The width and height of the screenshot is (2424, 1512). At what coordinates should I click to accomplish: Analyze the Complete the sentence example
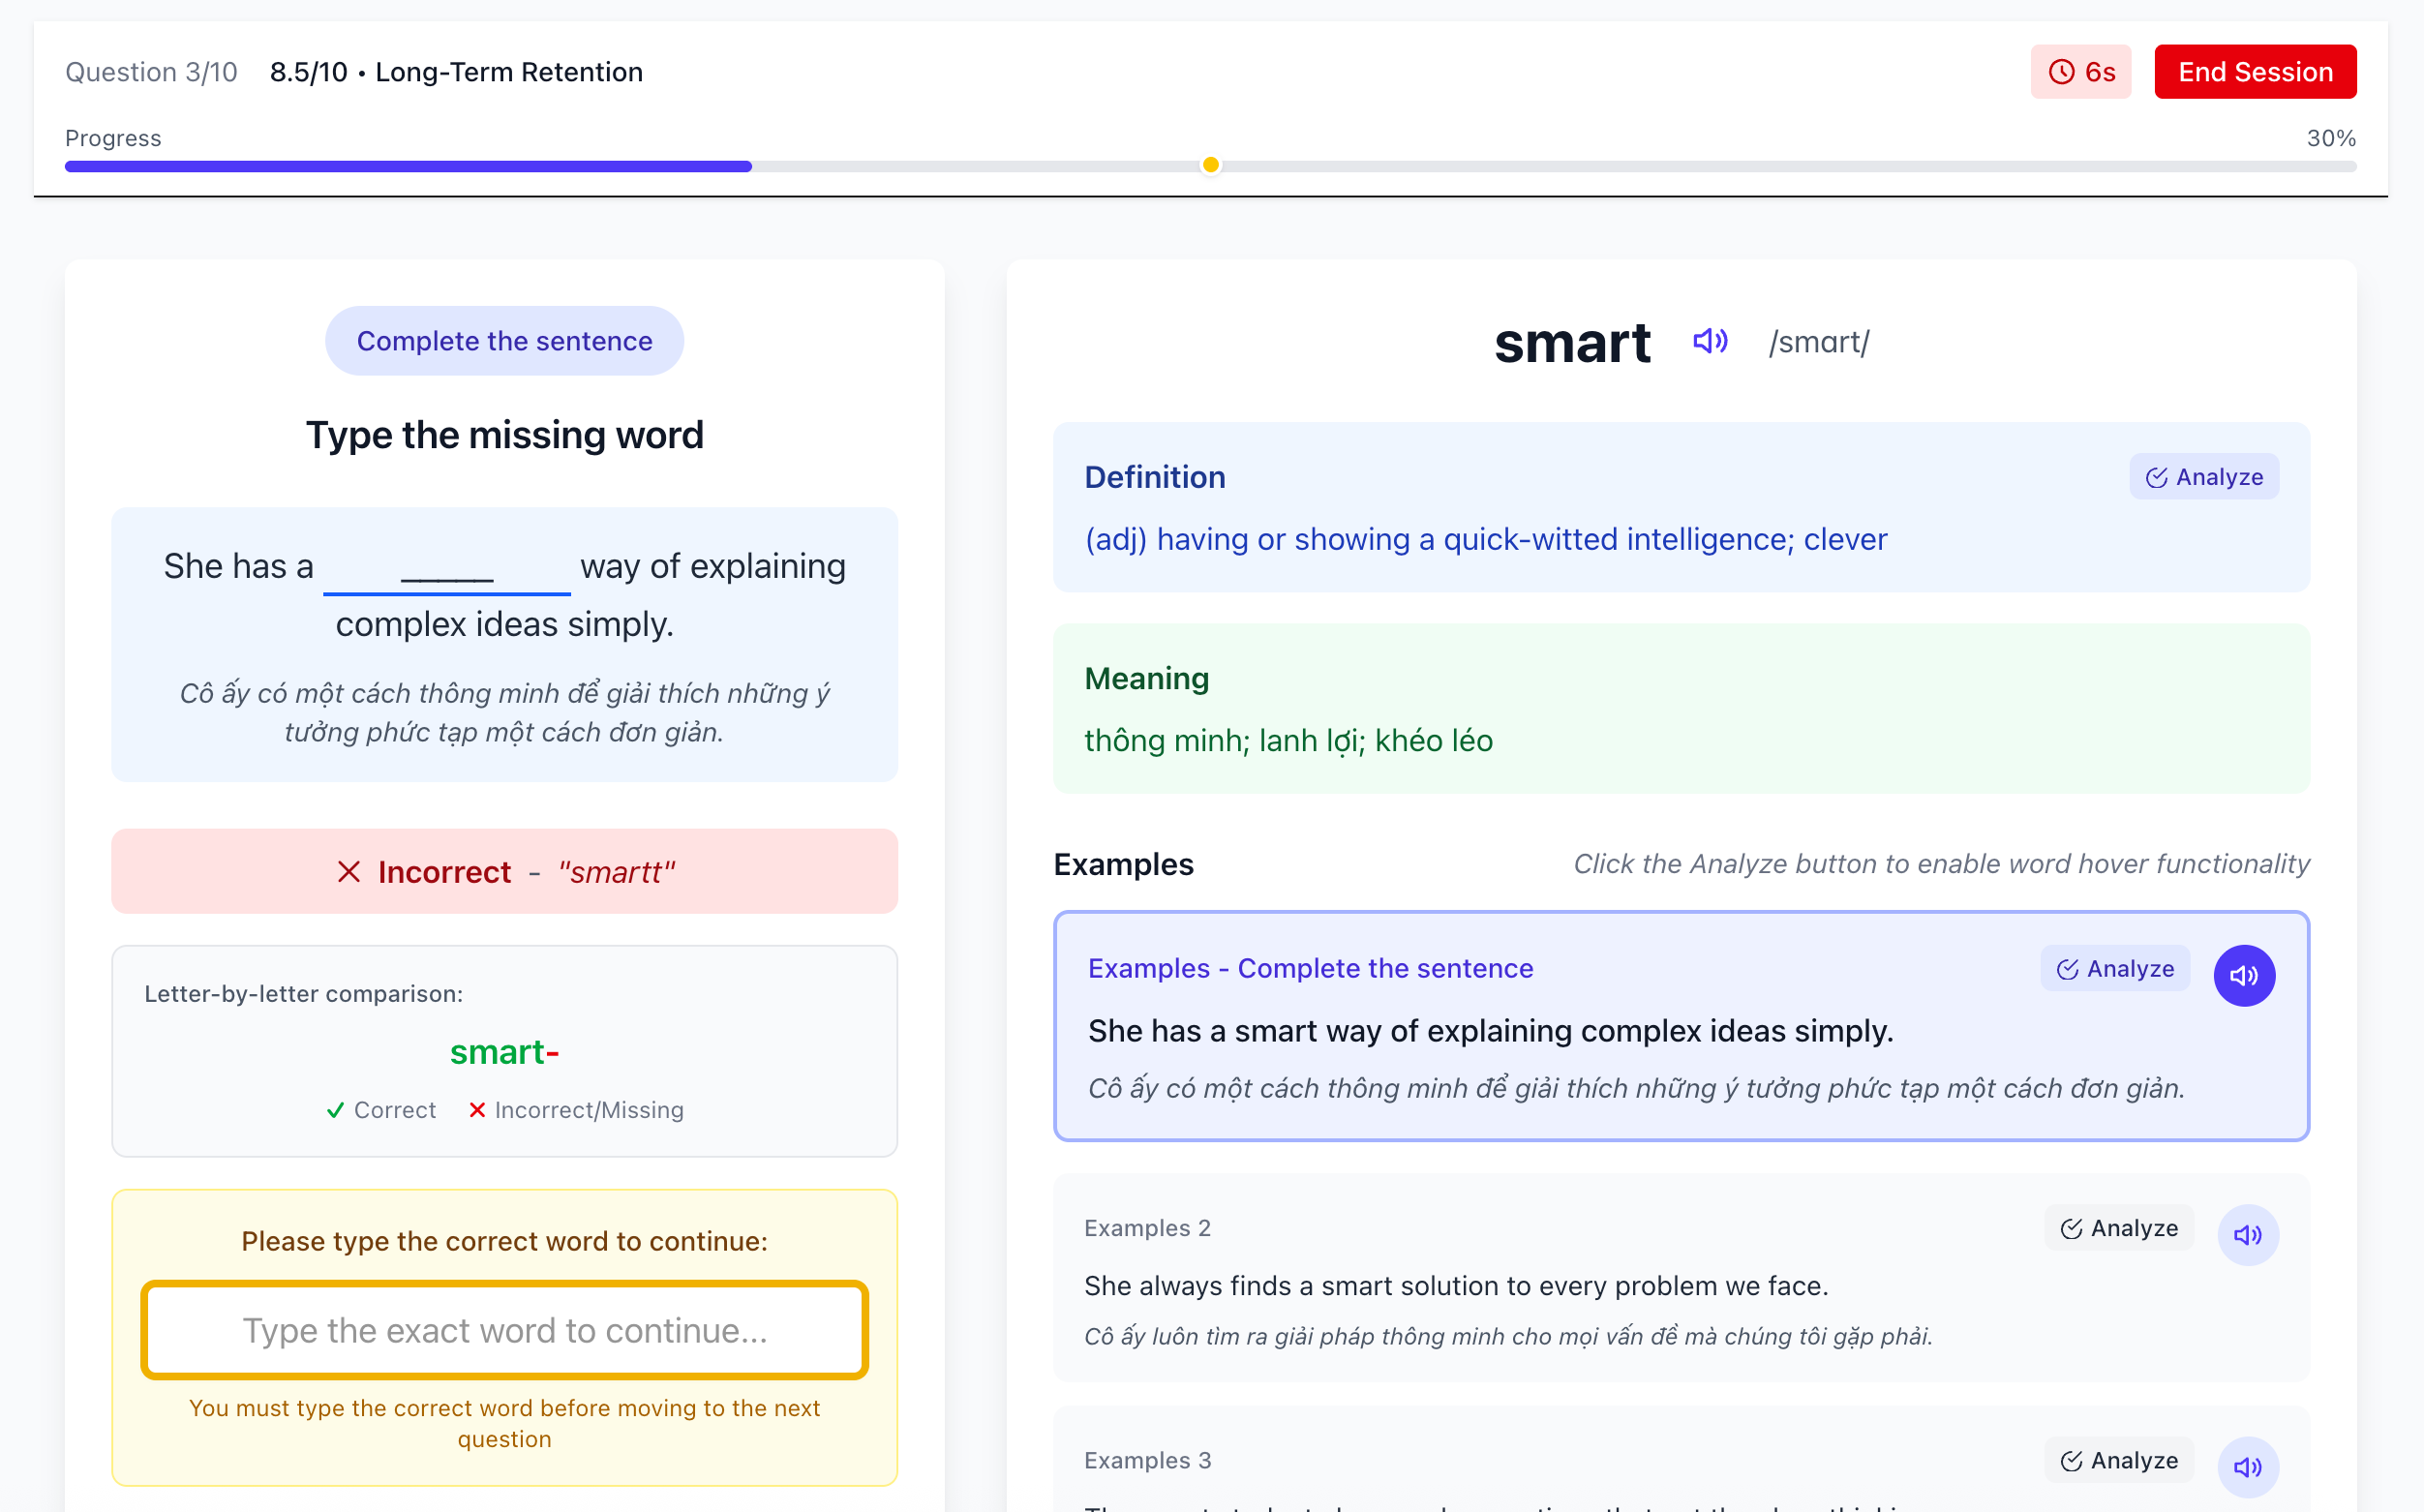[x=2114, y=969]
